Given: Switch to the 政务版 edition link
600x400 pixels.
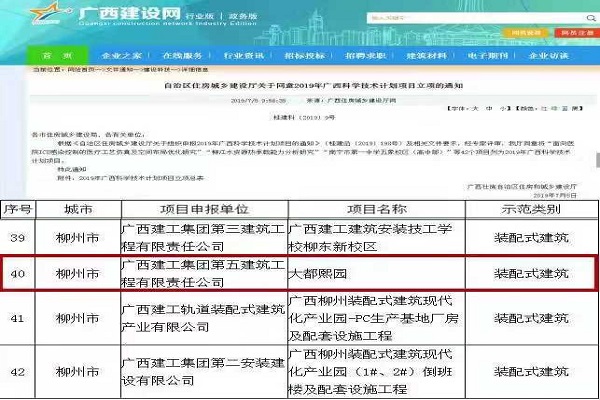Looking at the screenshot, I should 243,16.
